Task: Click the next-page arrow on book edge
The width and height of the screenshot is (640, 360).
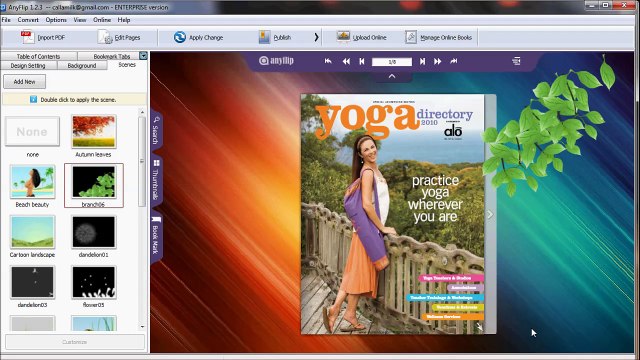Action: click(x=490, y=214)
